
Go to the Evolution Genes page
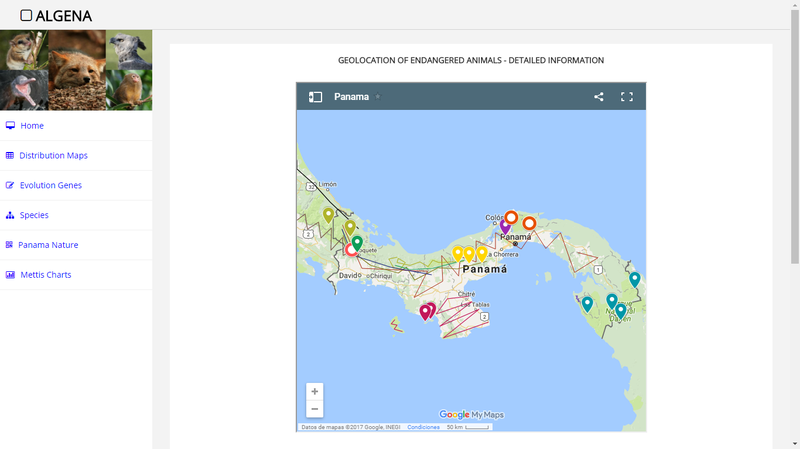tap(50, 185)
